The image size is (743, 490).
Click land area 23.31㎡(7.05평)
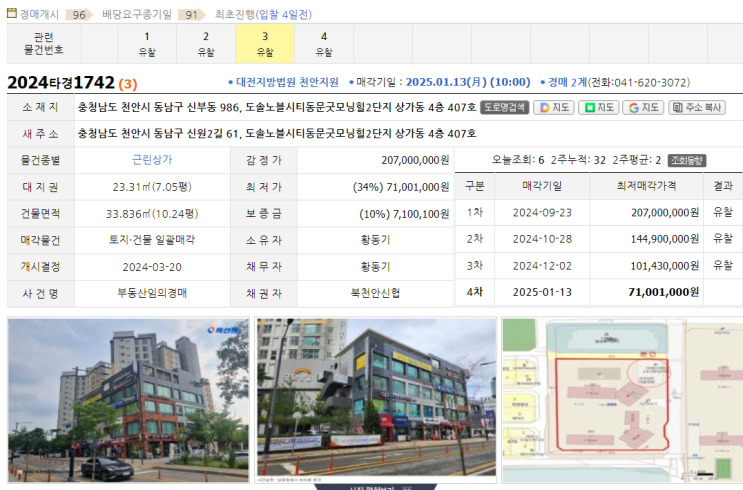(152, 187)
